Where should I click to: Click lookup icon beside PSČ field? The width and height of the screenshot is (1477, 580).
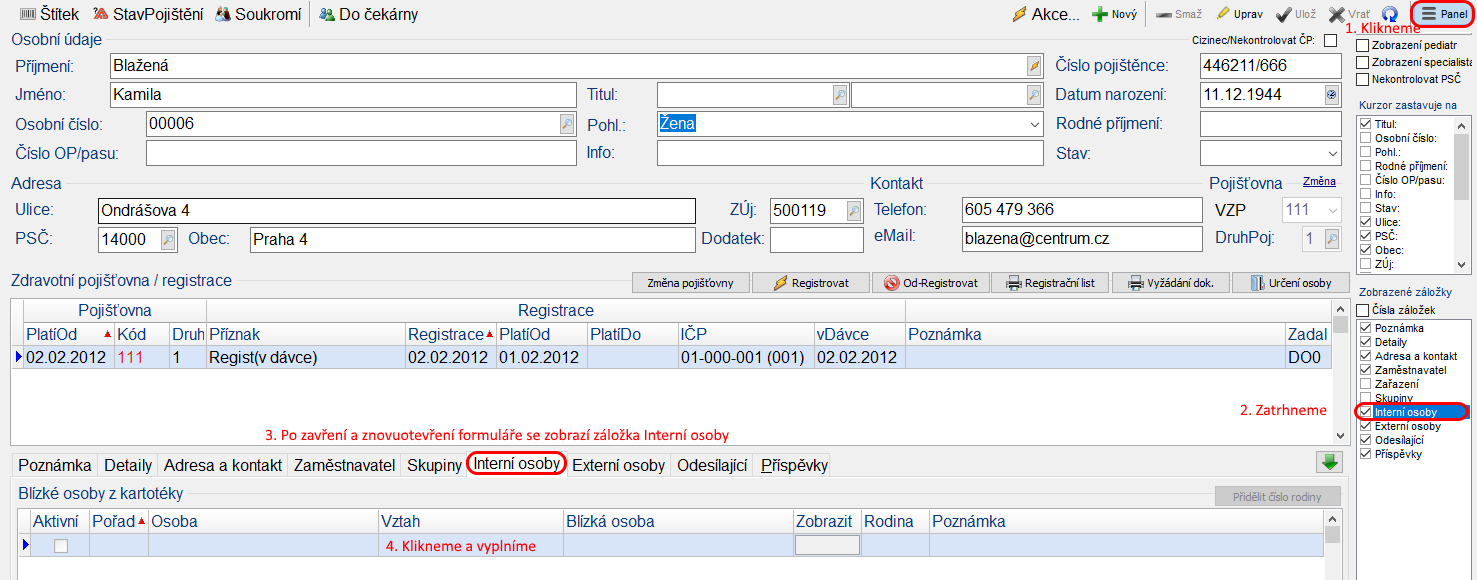tap(168, 240)
